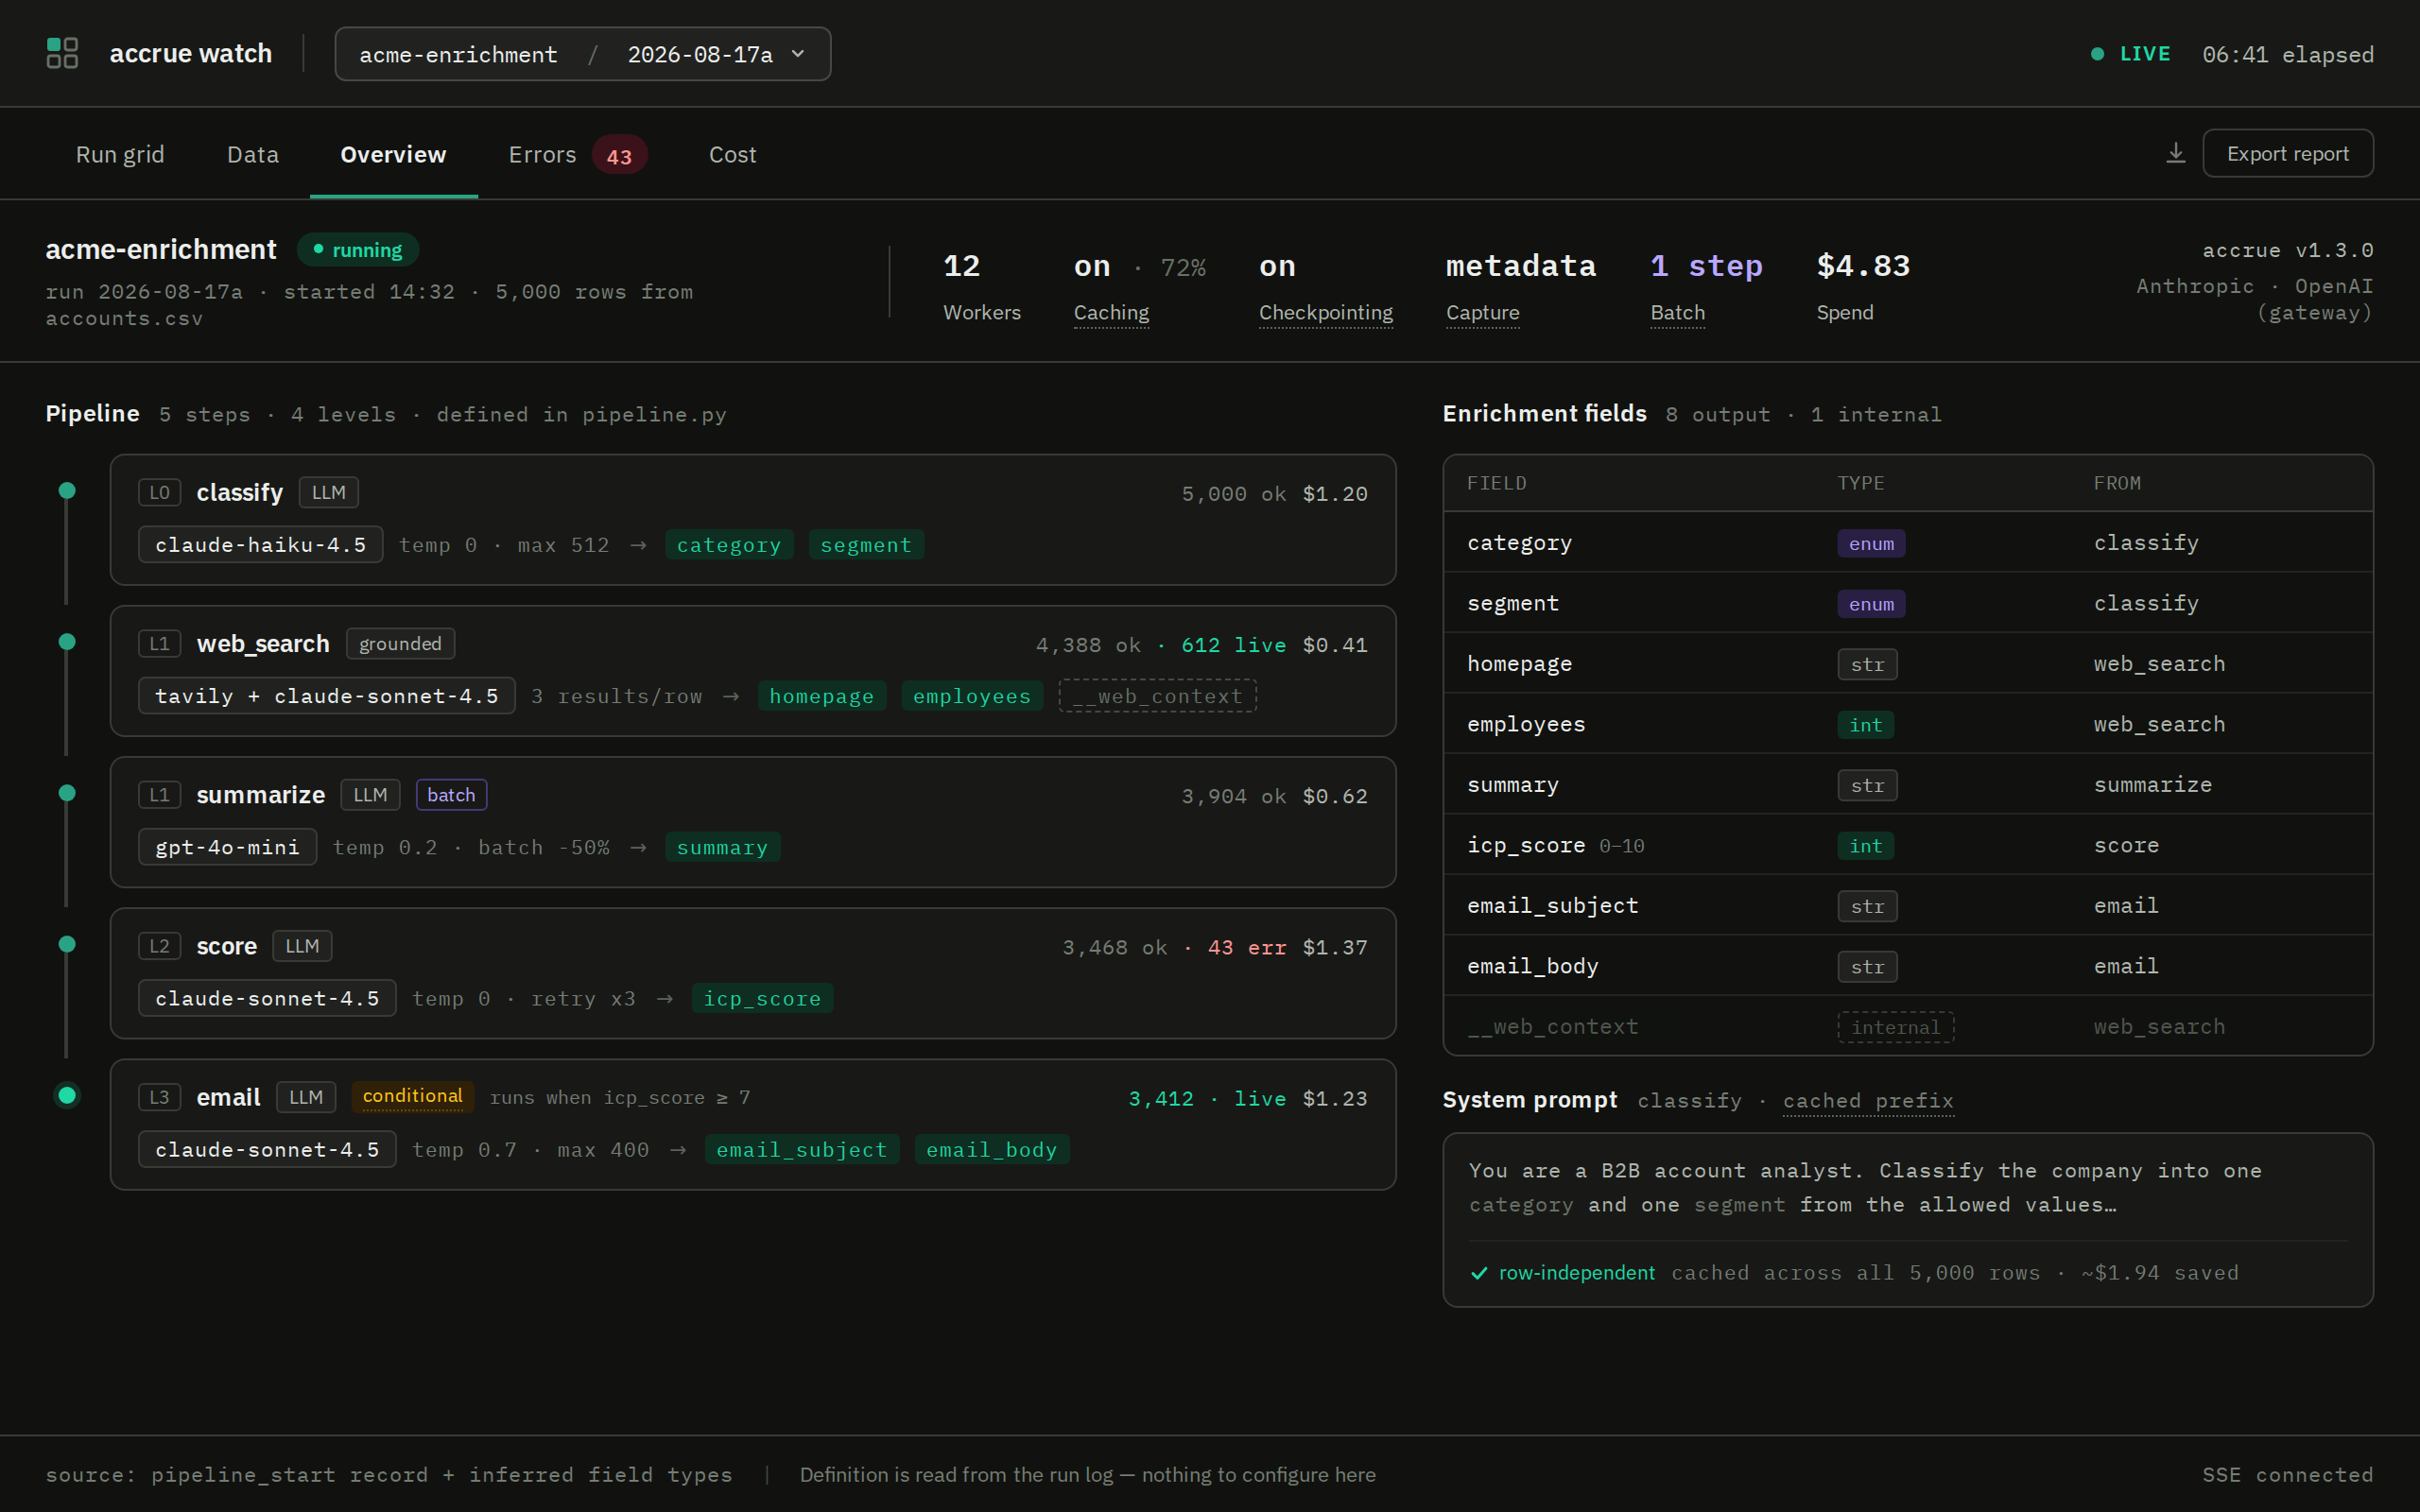
Task: Click the Export report button
Action: (x=2287, y=153)
